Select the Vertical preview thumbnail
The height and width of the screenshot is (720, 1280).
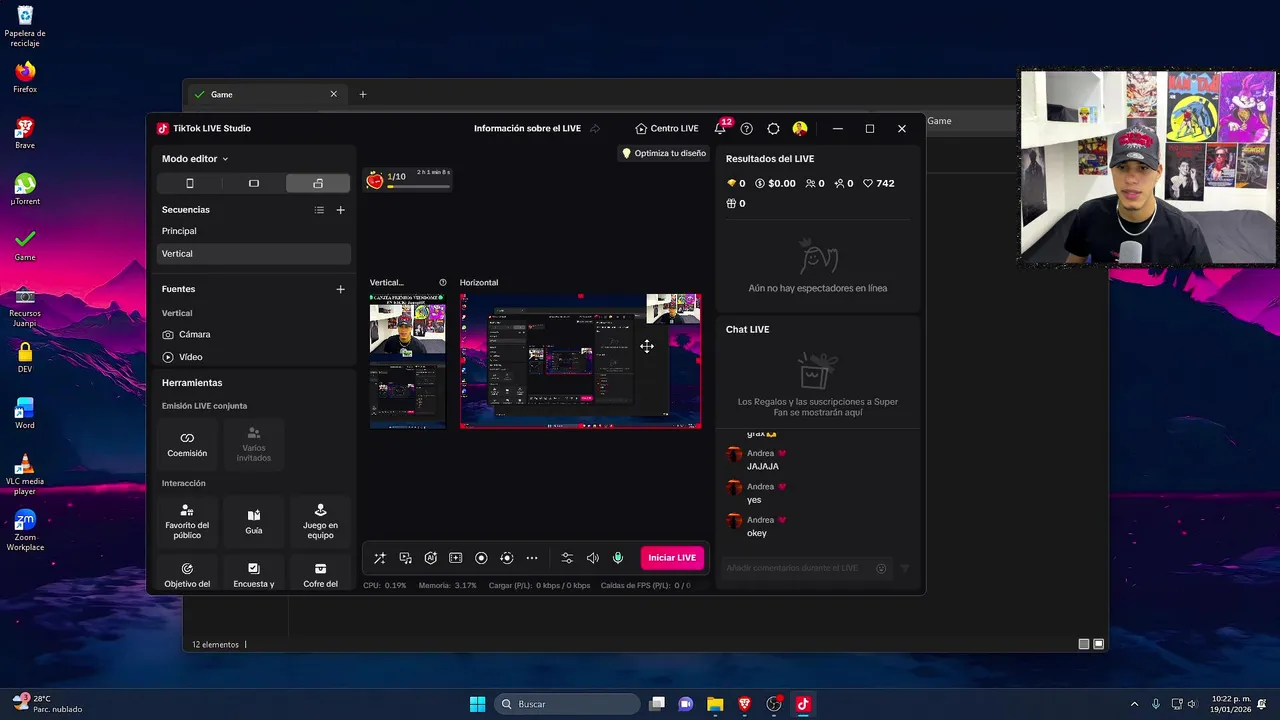(407, 361)
